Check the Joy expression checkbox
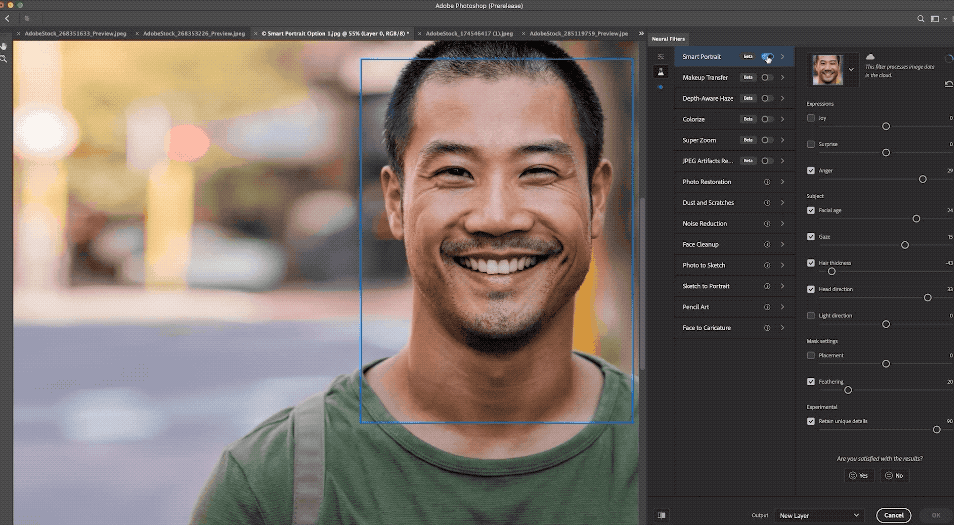 click(811, 118)
